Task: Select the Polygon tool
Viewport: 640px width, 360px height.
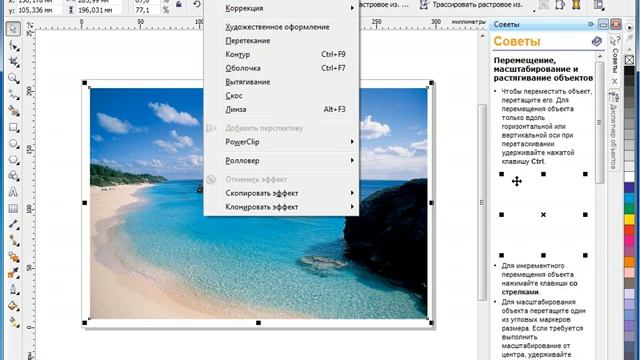Action: 13,160
